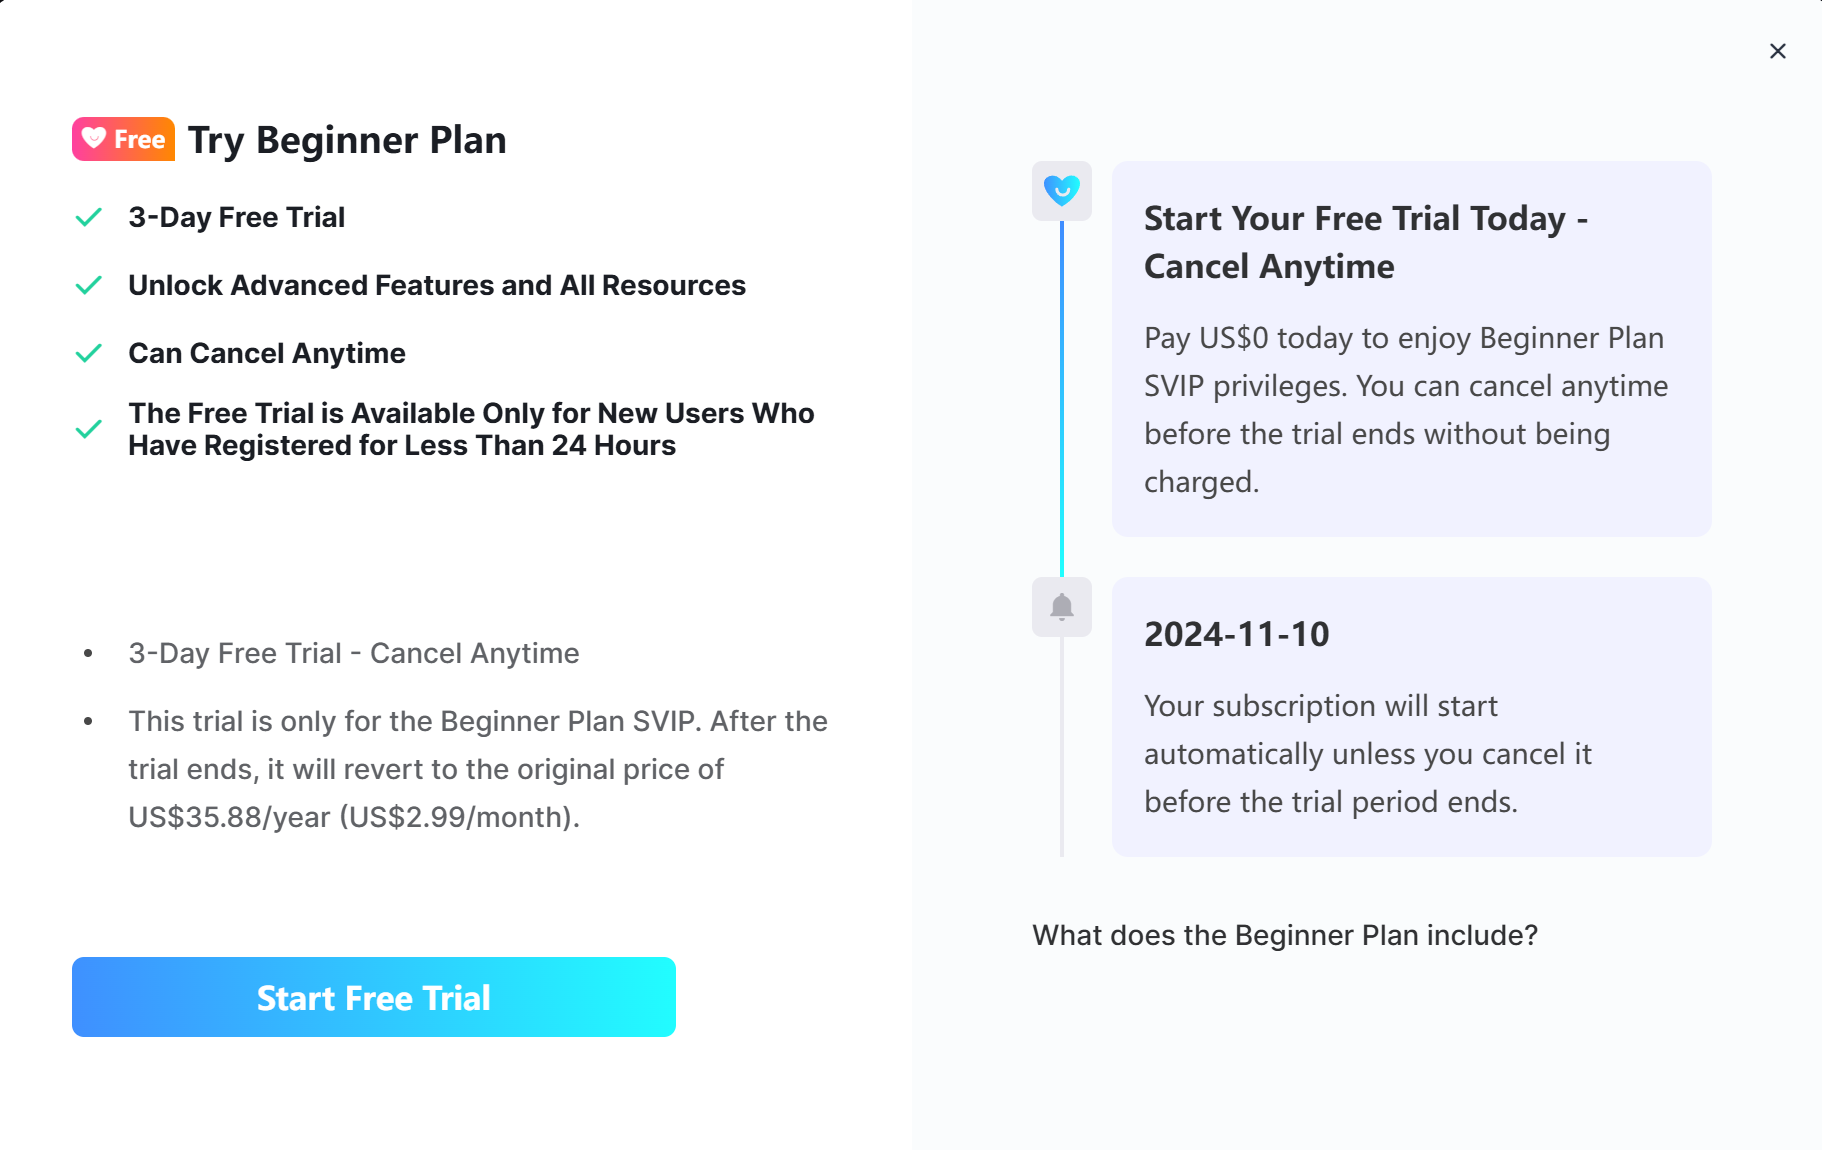
Task: Click the bell reminder icon
Action: tap(1062, 606)
